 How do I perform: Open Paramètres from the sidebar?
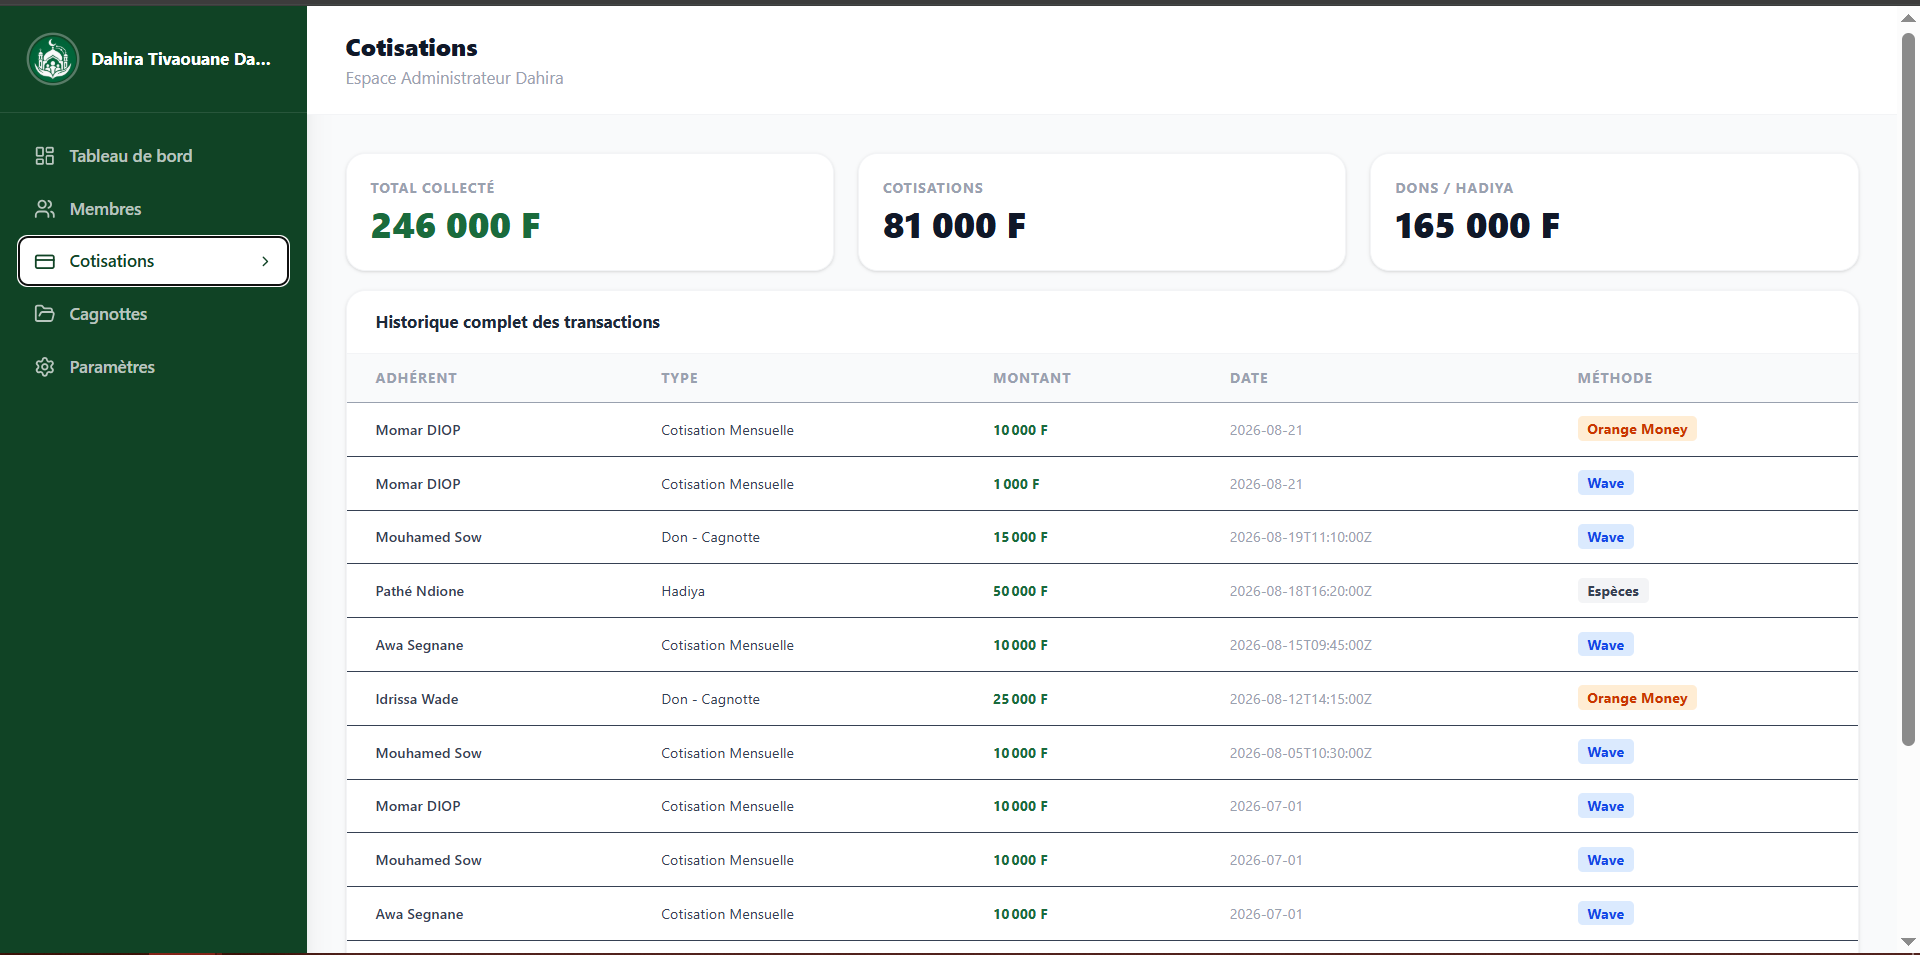pos(153,367)
